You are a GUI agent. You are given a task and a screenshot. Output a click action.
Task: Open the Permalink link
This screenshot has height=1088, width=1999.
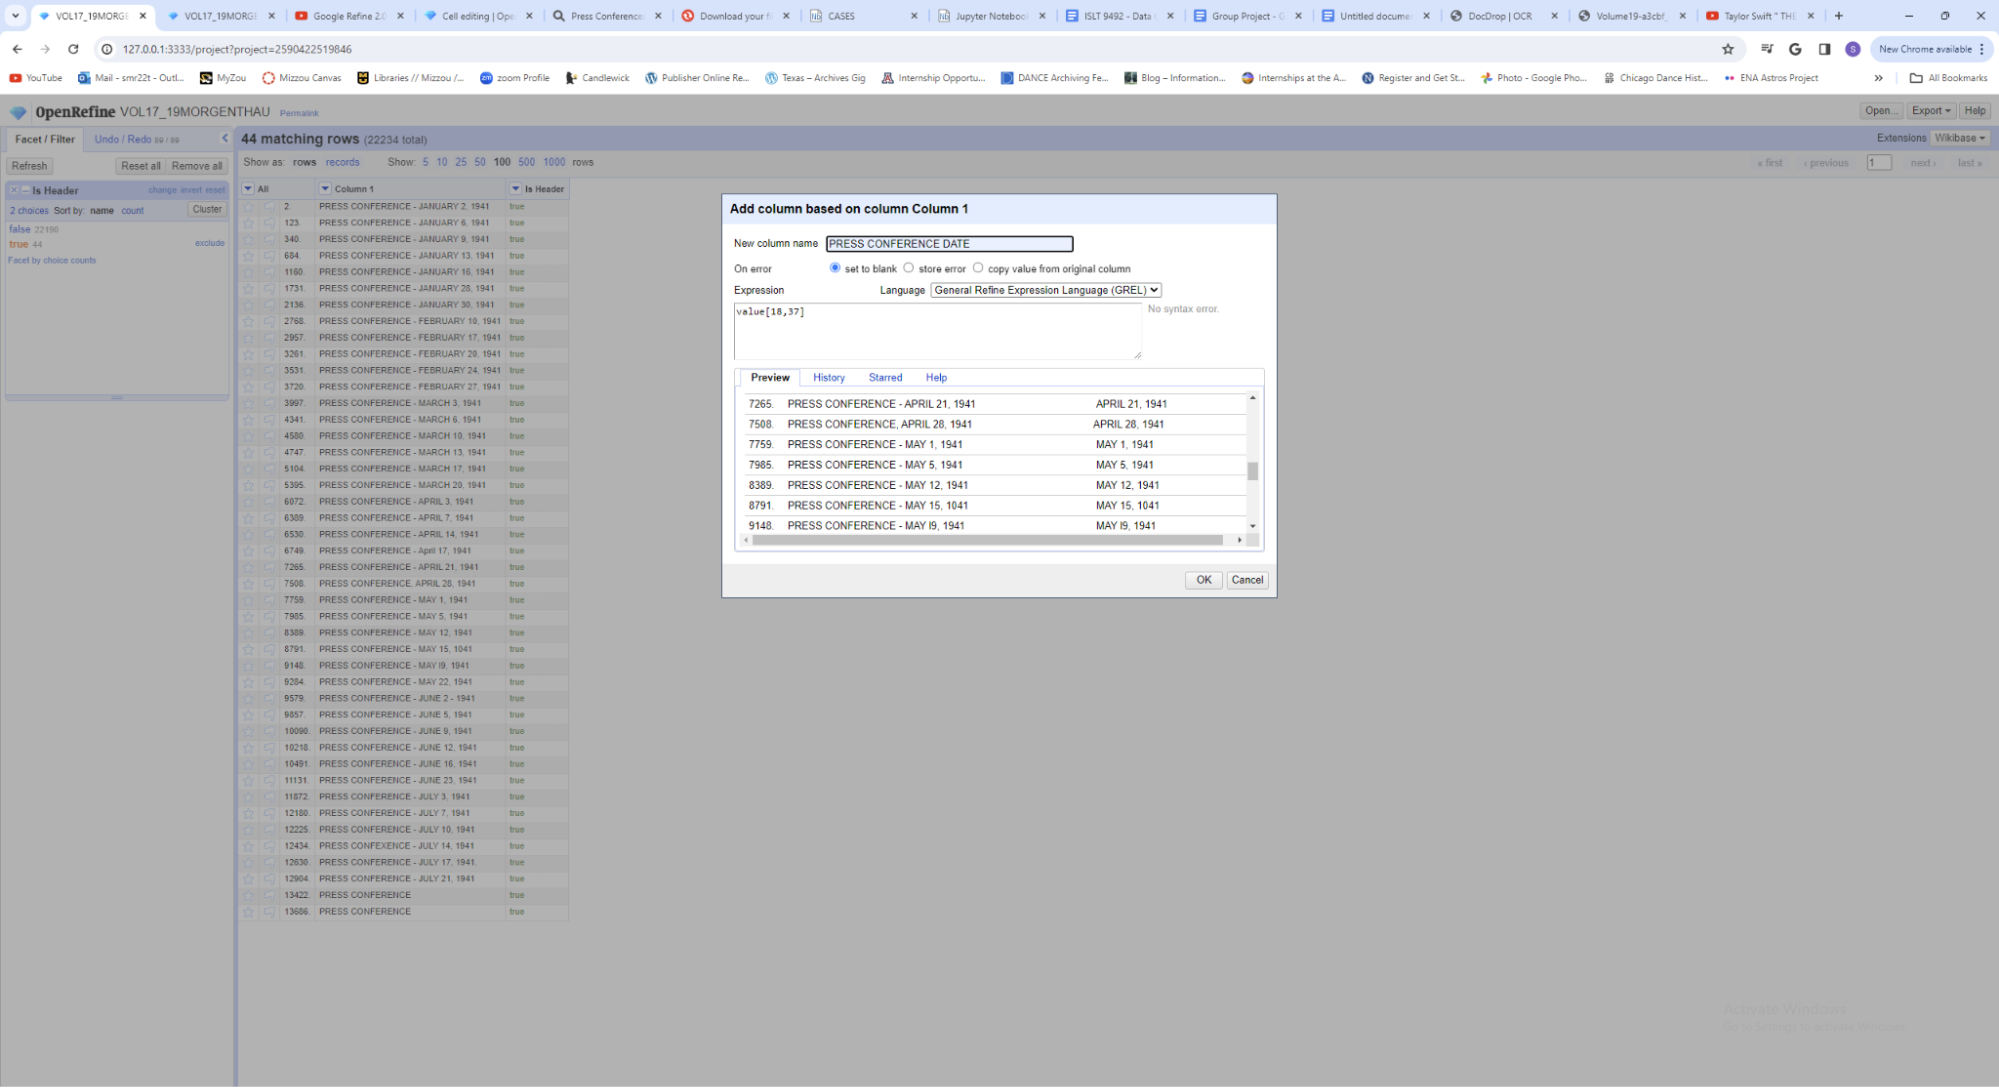click(299, 114)
